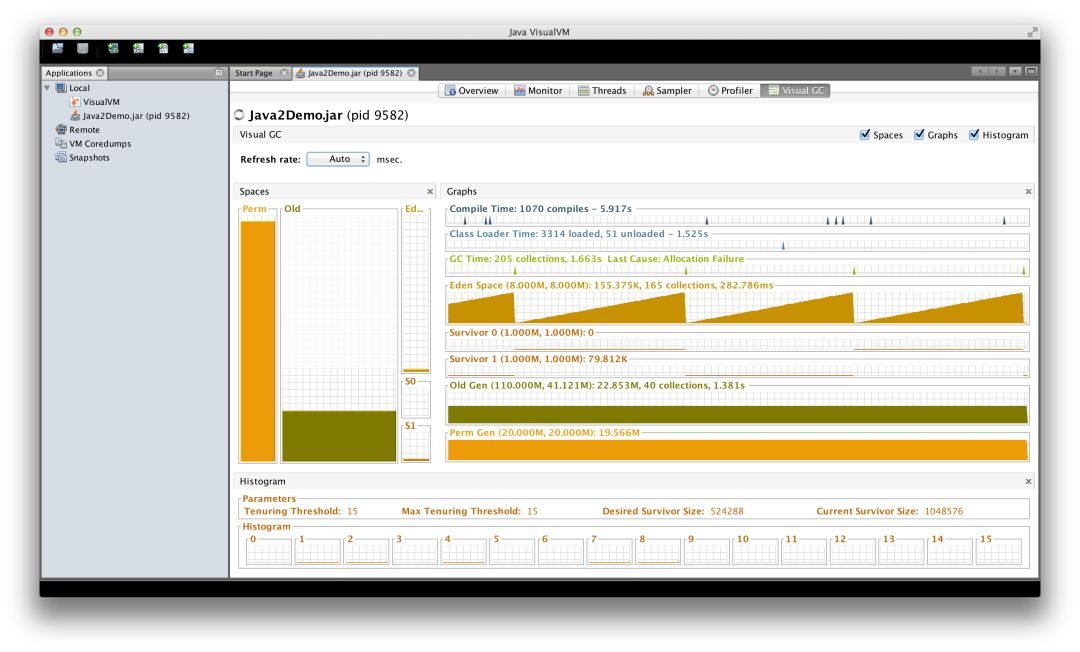
Task: Uncheck the Histogram checkbox
Action: tap(974, 135)
